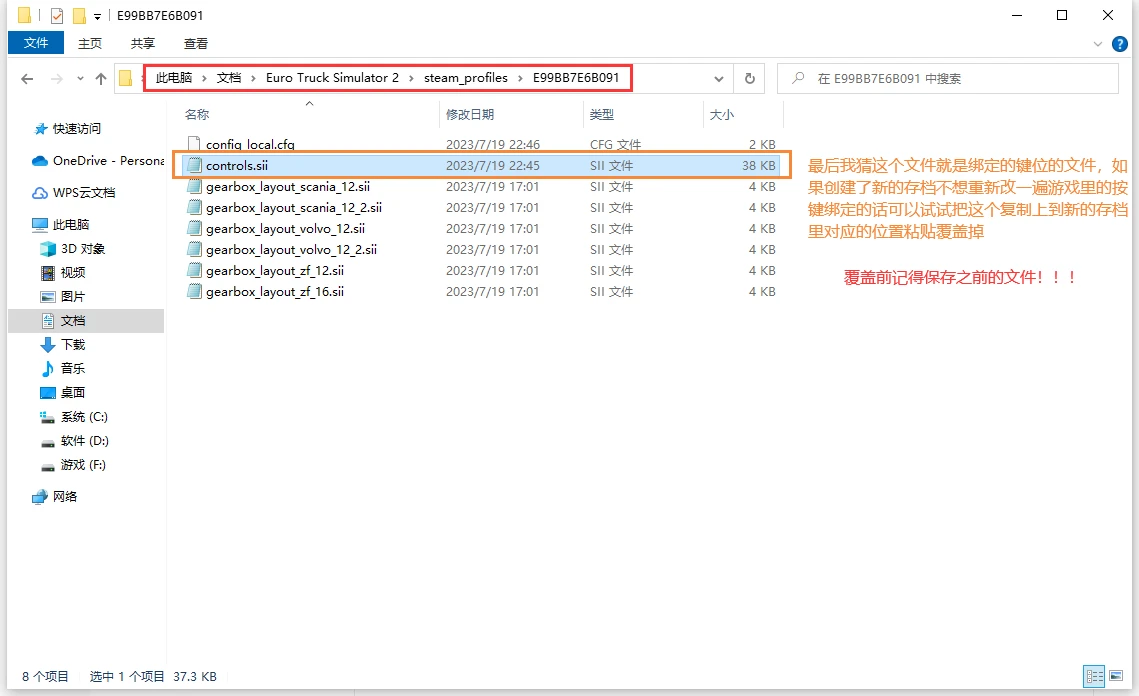Open the 文档 folder in sidebar
Viewport: 1139px width, 696px height.
coord(86,320)
